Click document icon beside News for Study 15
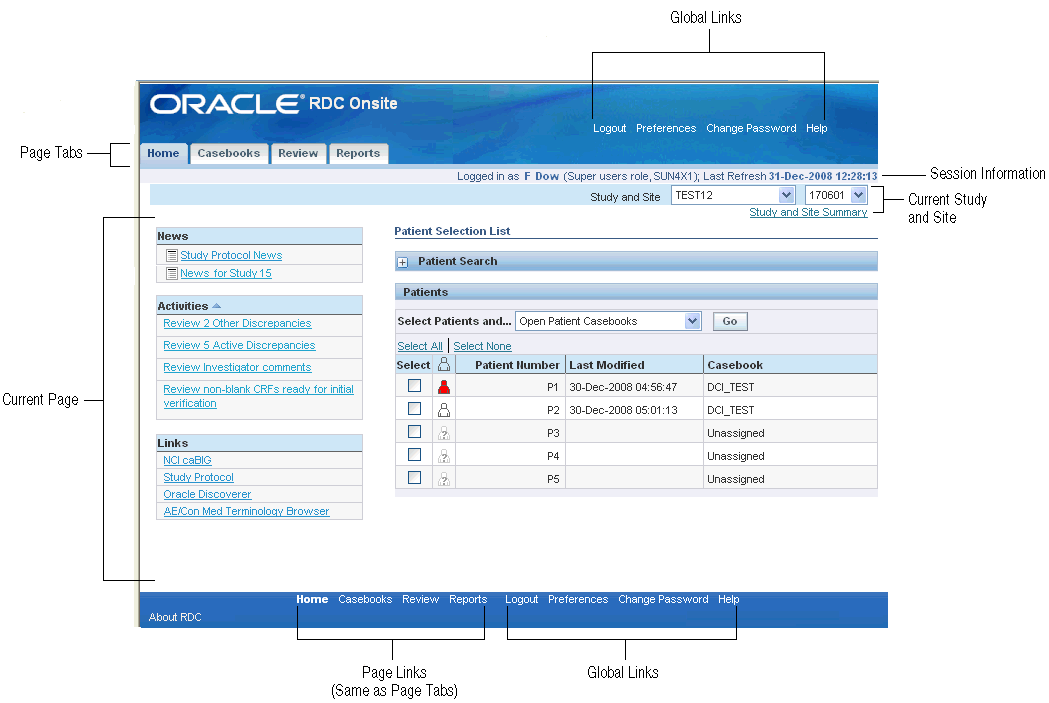Image resolution: width=1049 pixels, height=703 pixels. click(x=172, y=274)
